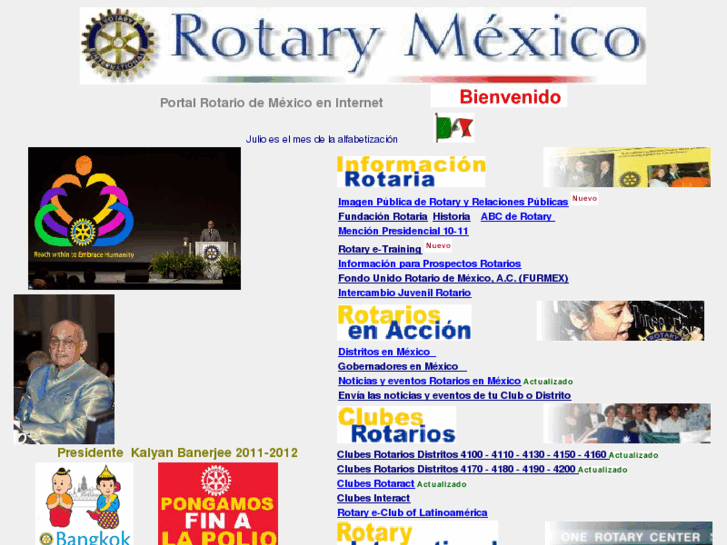
Task: Click Actualizado tag beside Noticias y eventos
Action: [x=548, y=382]
